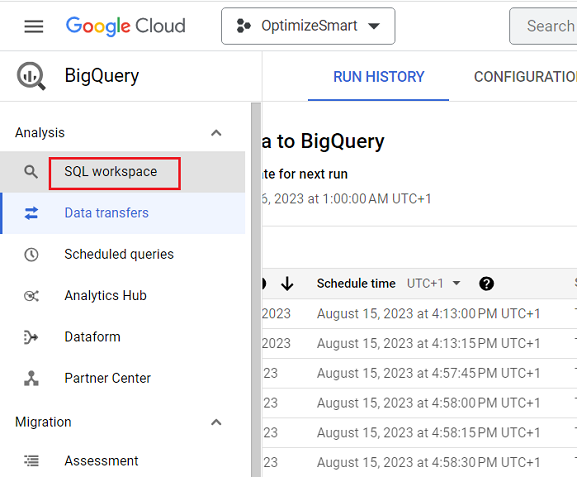
Task: Open Data transfers
Action: pos(123,213)
